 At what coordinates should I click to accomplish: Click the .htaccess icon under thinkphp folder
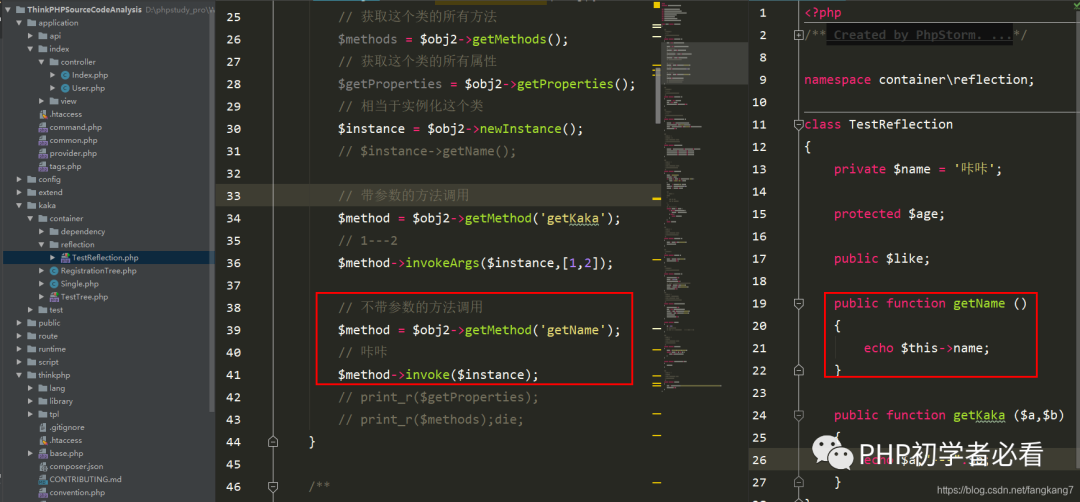pos(43,441)
